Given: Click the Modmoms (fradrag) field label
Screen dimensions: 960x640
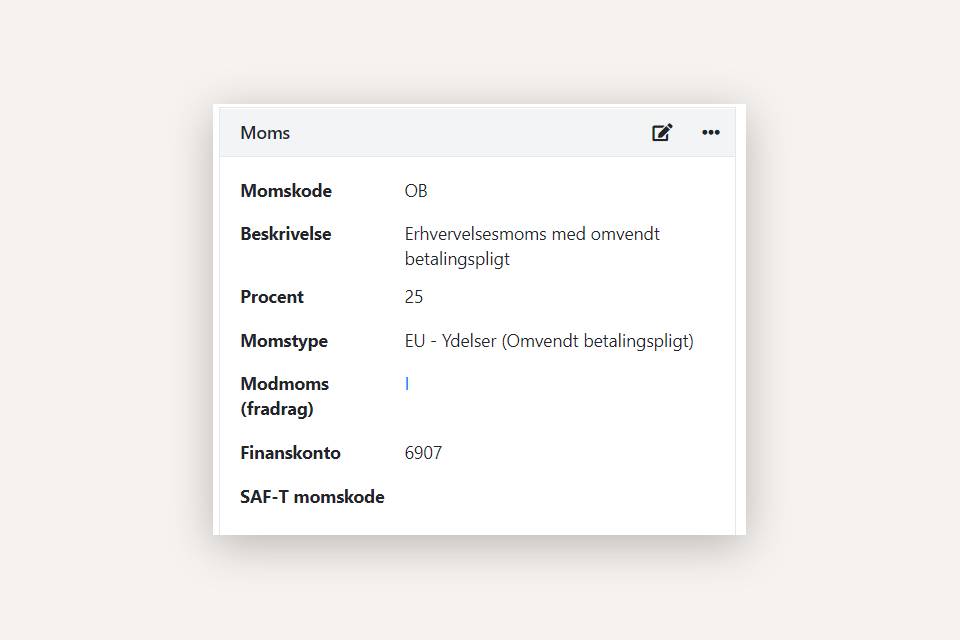Looking at the screenshot, I should (x=286, y=395).
